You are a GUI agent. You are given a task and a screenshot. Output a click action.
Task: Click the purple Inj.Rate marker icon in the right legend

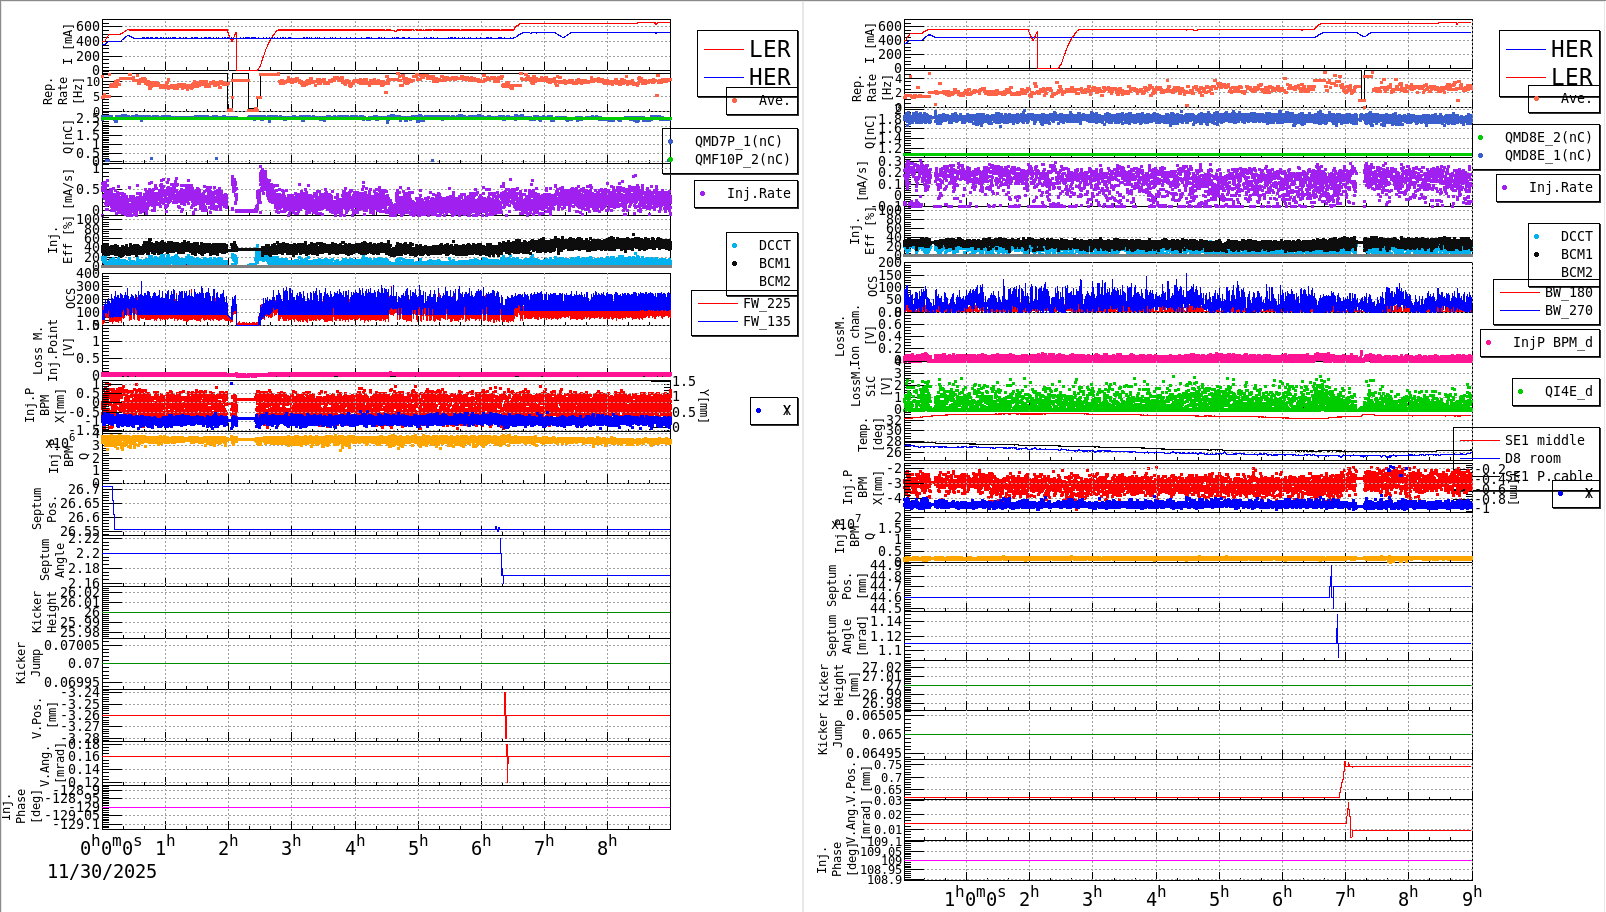[x=1506, y=187]
